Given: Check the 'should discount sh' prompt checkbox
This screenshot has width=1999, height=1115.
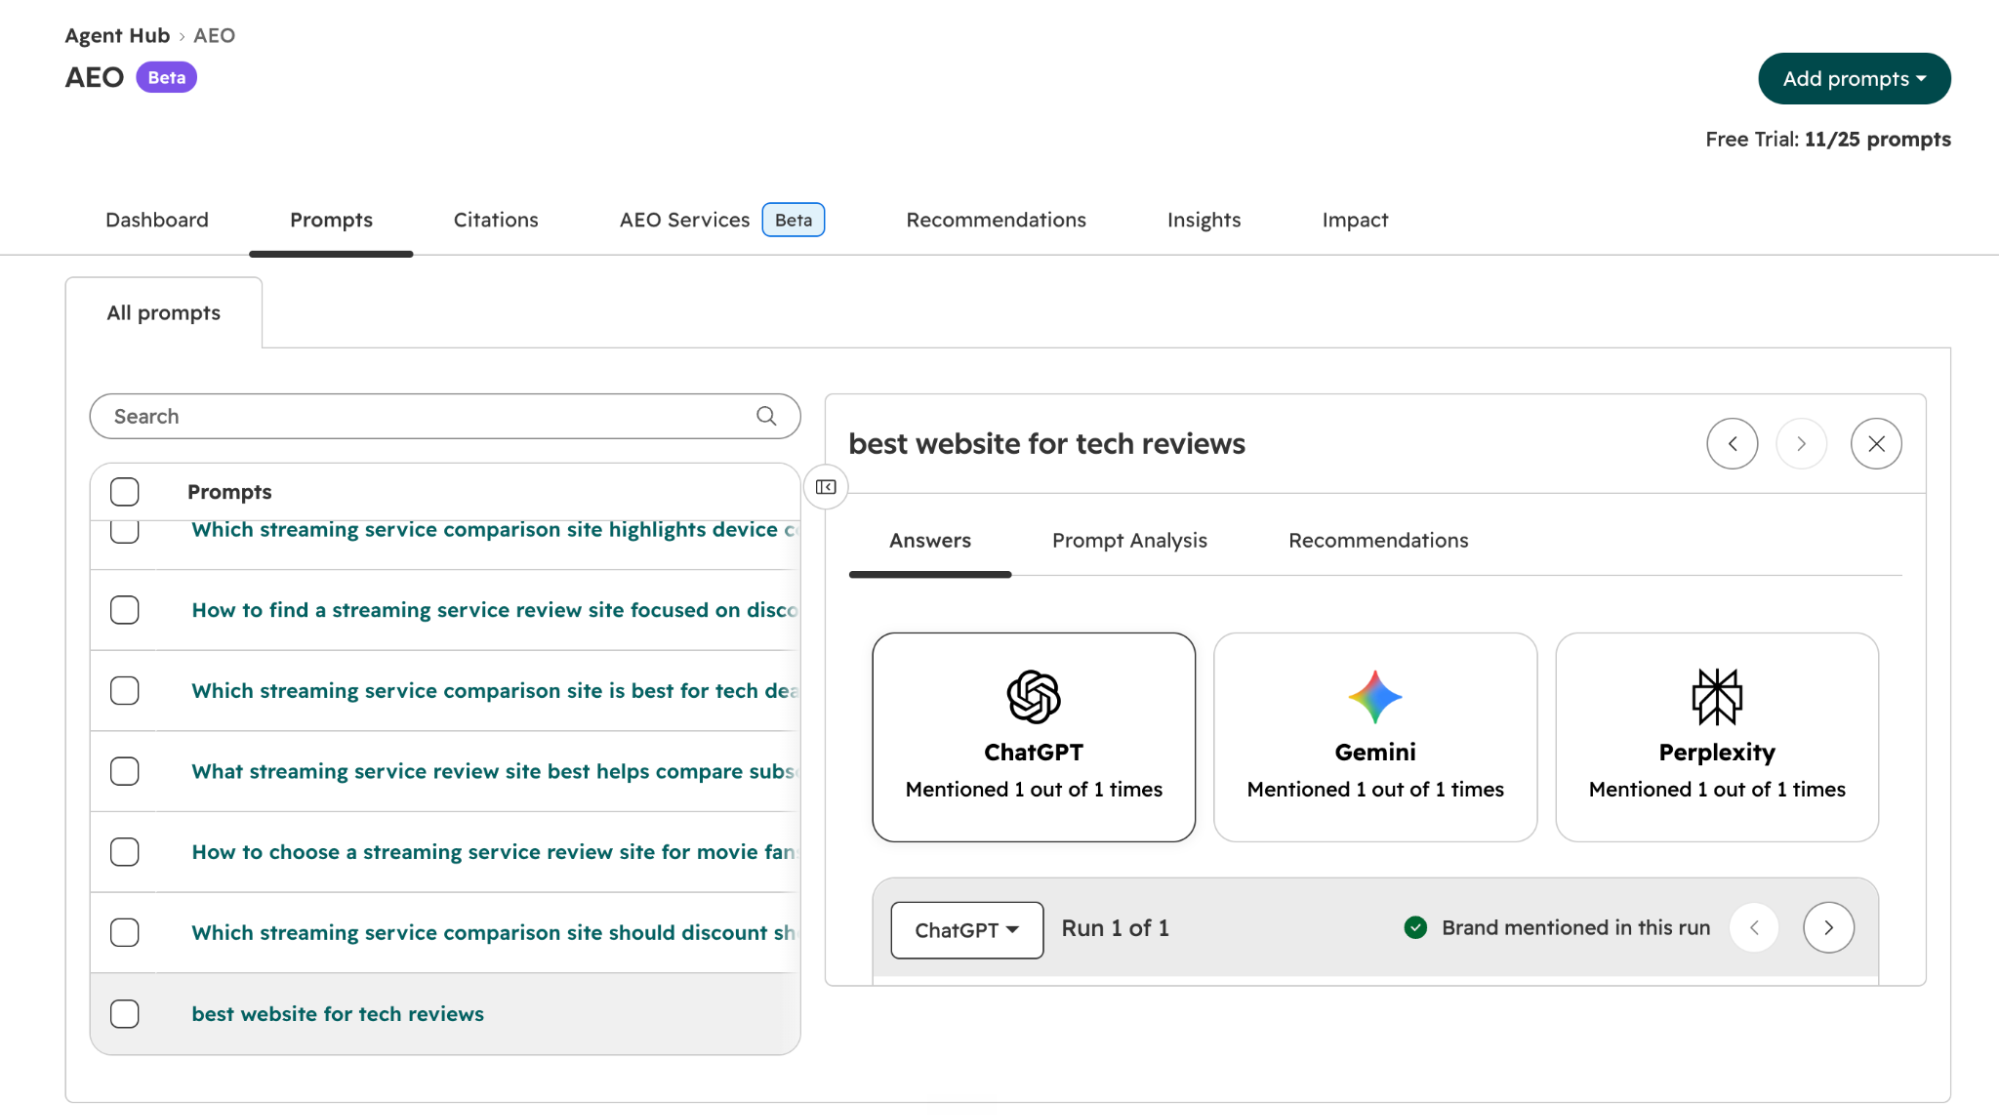Looking at the screenshot, I should point(125,933).
